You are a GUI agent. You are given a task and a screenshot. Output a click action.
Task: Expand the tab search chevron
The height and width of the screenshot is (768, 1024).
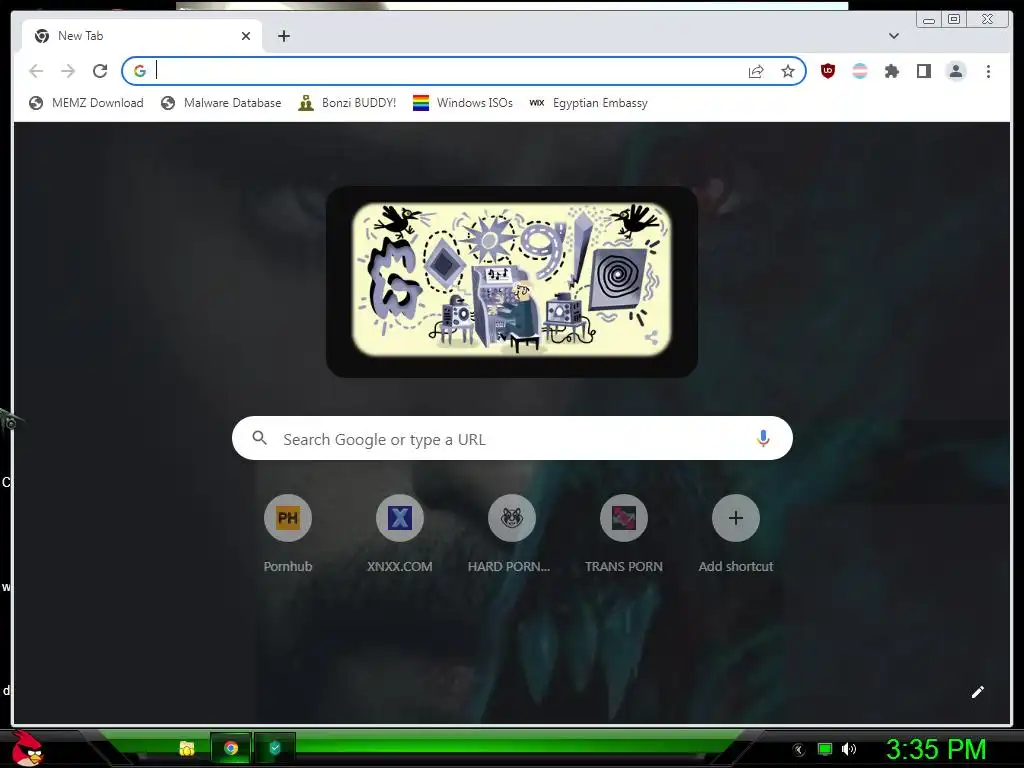pyautogui.click(x=894, y=36)
